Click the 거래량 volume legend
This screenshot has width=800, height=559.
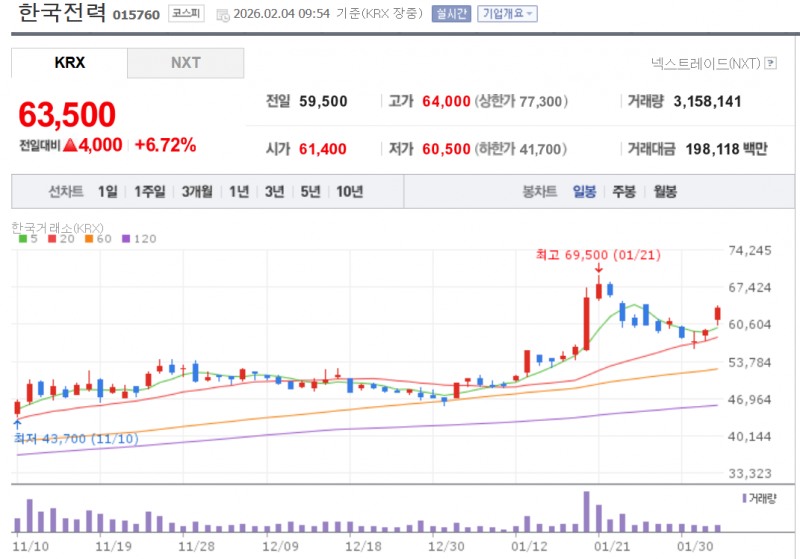coord(759,498)
